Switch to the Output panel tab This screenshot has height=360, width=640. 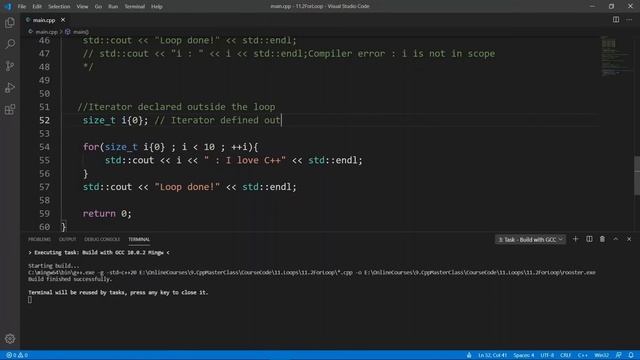[x=67, y=239]
